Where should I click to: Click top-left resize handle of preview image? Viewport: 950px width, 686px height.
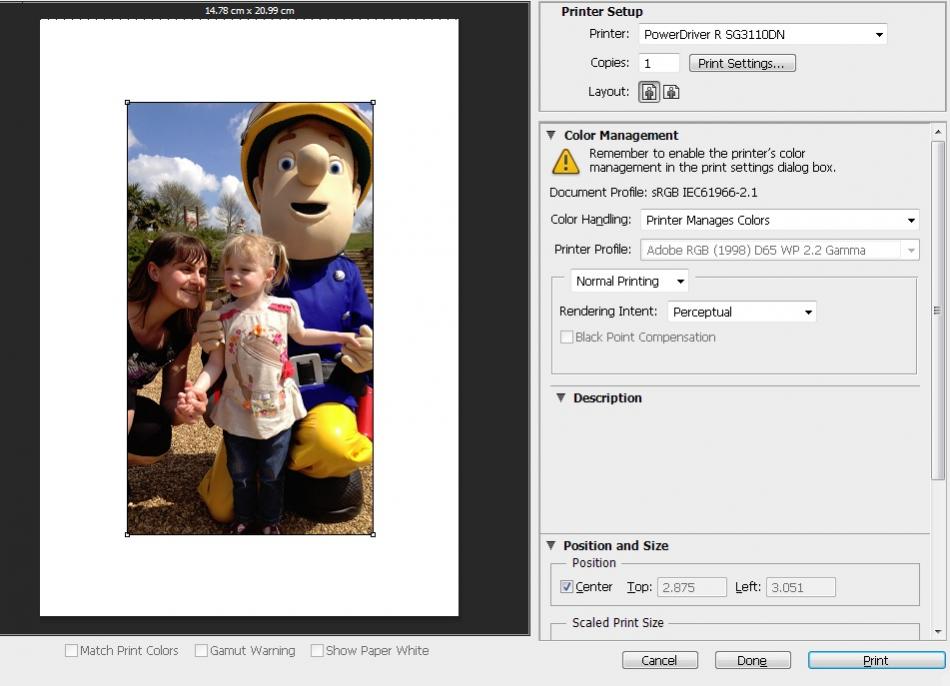127,102
